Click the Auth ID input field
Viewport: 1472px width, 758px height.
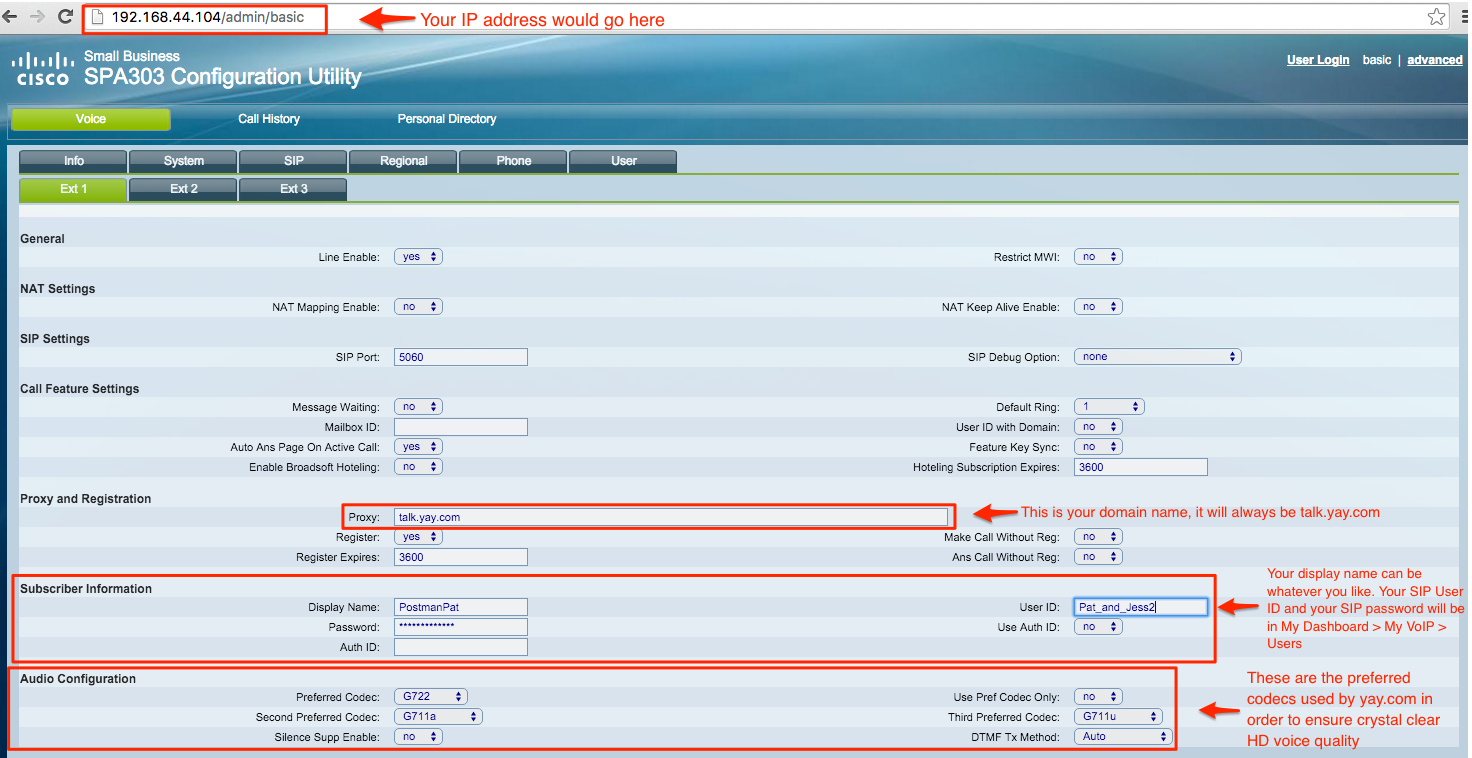(461, 647)
